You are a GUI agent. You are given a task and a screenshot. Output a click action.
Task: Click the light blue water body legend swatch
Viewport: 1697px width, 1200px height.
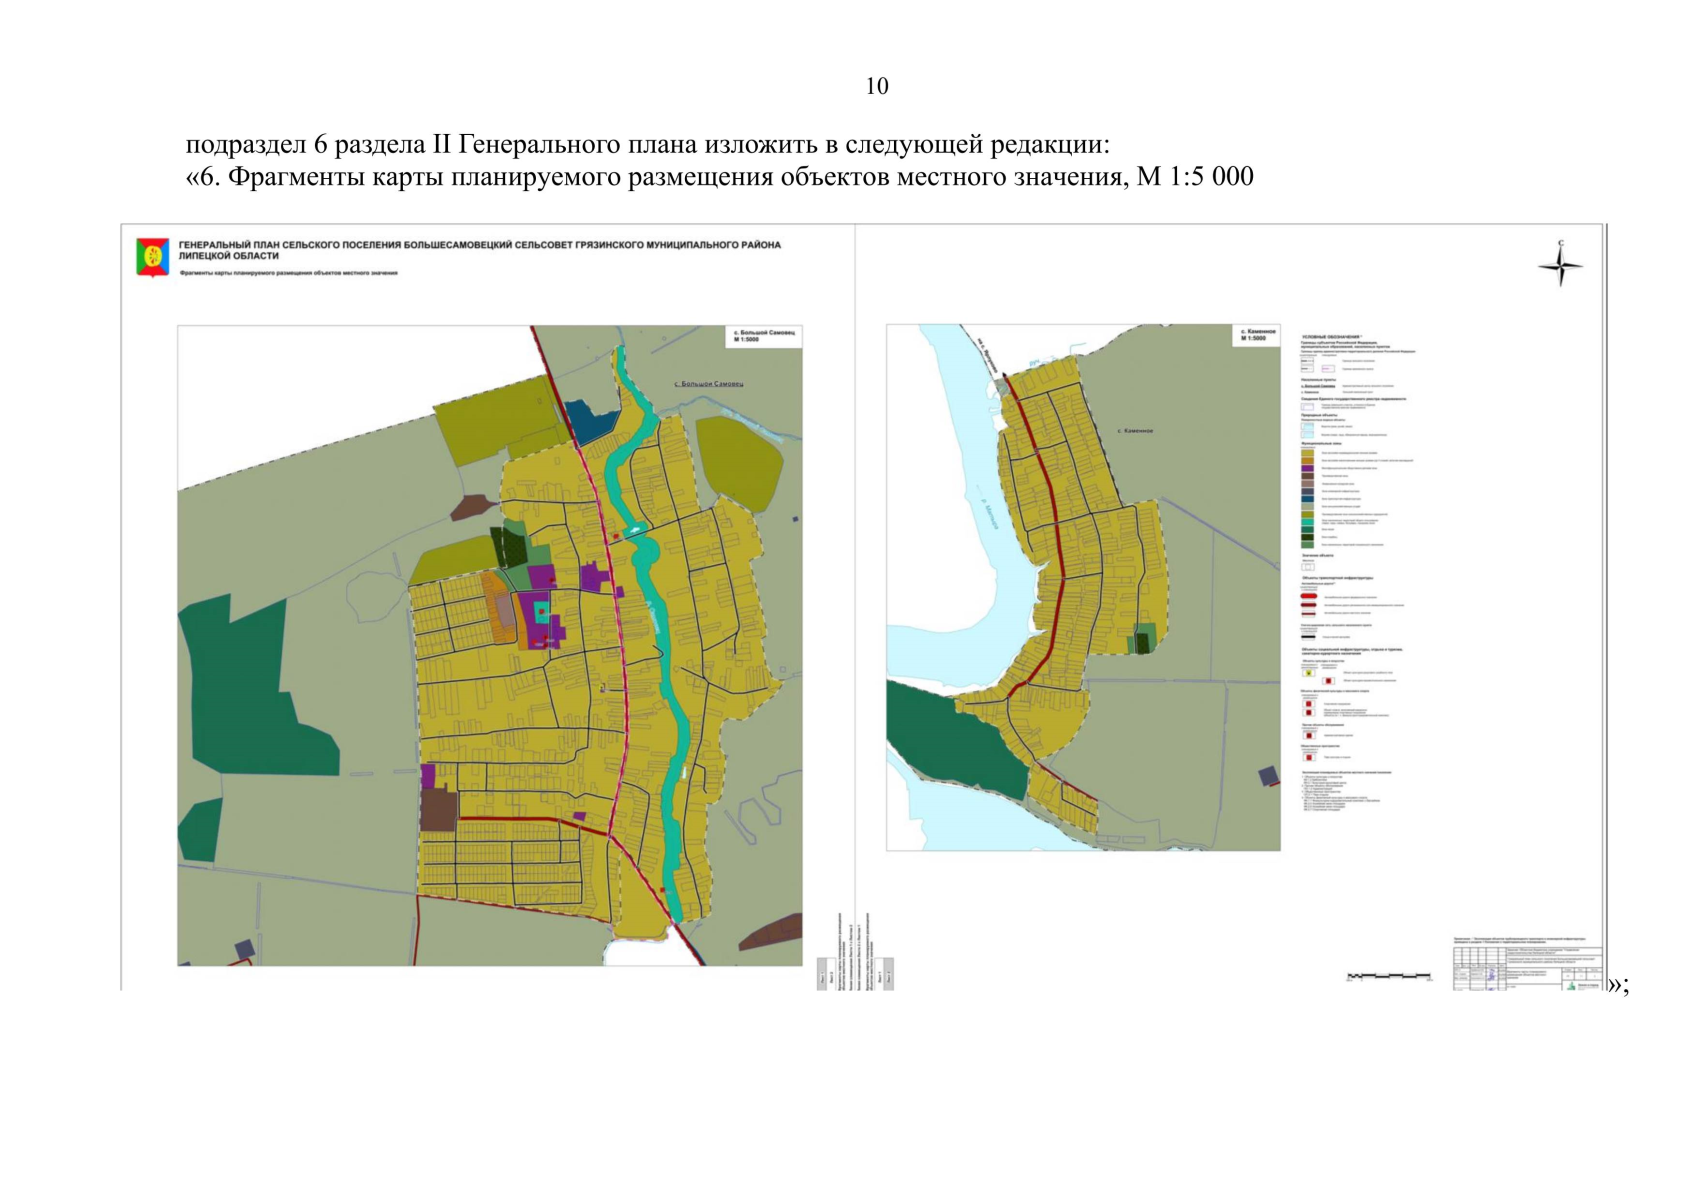tap(1307, 427)
